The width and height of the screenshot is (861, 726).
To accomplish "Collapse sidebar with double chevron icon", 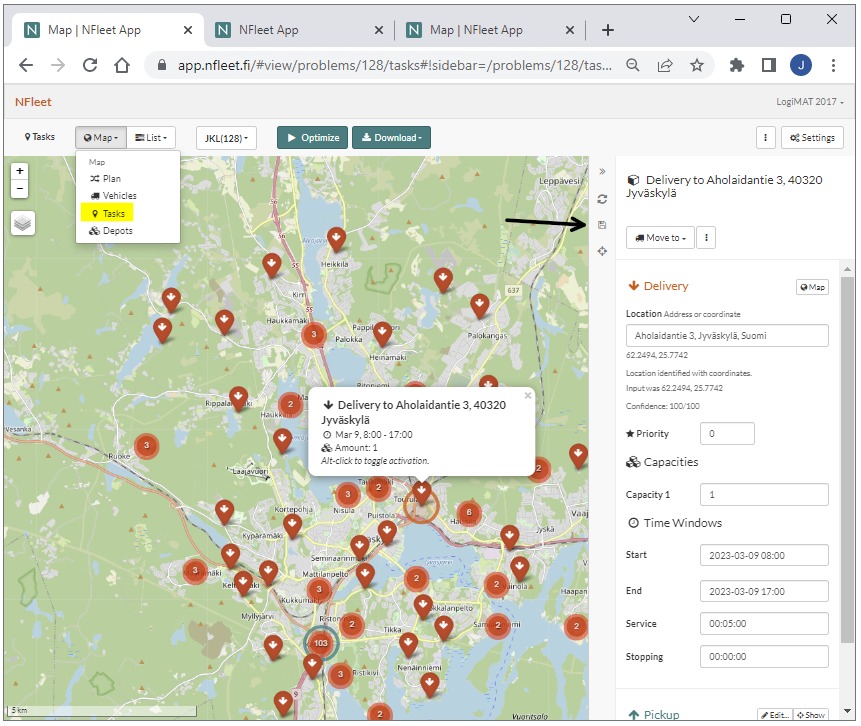I will click(602, 171).
